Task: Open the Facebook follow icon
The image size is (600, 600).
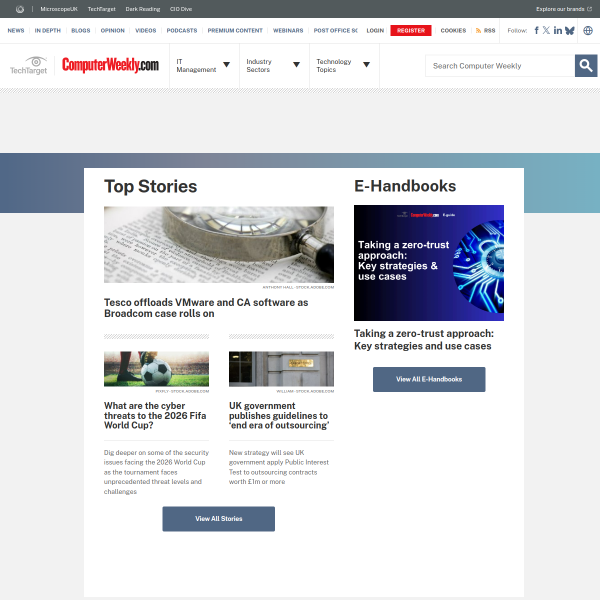Action: 536,30
